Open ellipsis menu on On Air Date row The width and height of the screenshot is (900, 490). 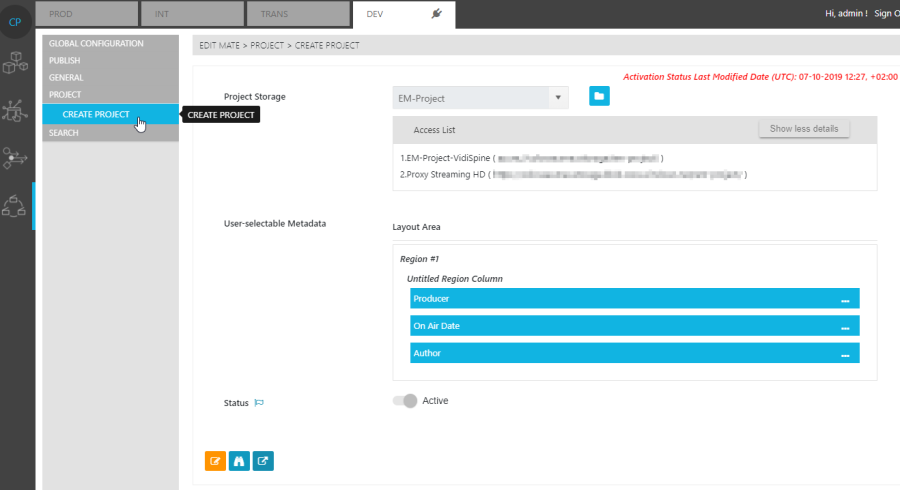tap(845, 326)
